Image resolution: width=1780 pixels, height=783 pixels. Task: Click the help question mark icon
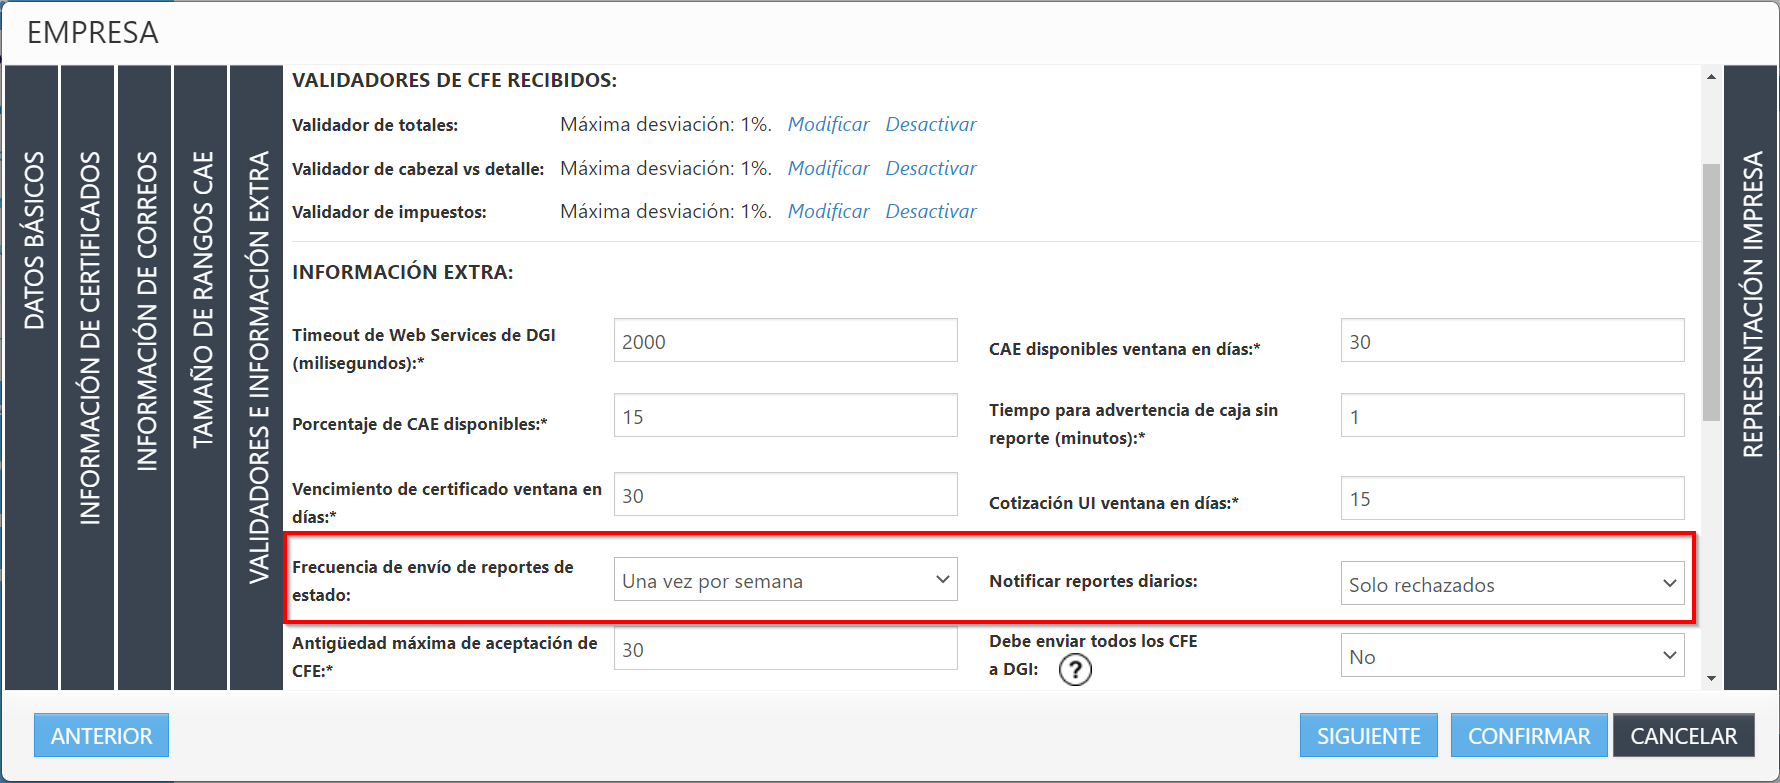(x=1075, y=669)
